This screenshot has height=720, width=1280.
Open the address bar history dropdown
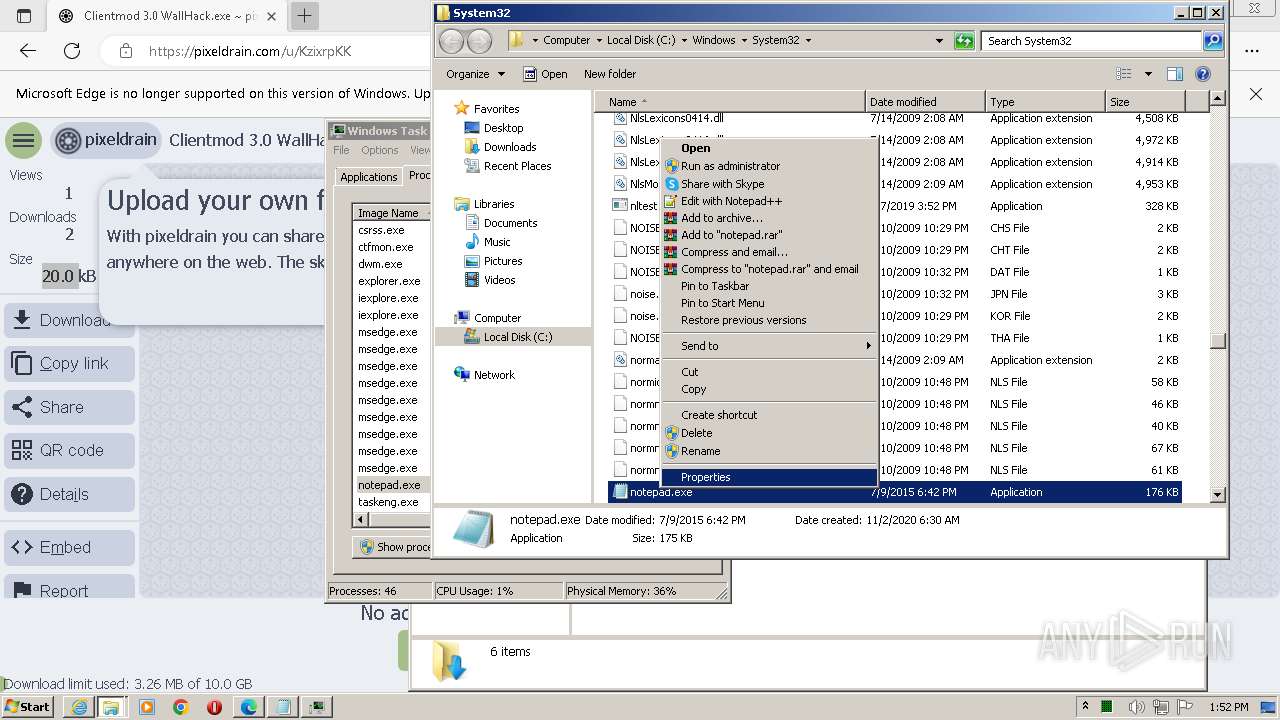pos(939,41)
